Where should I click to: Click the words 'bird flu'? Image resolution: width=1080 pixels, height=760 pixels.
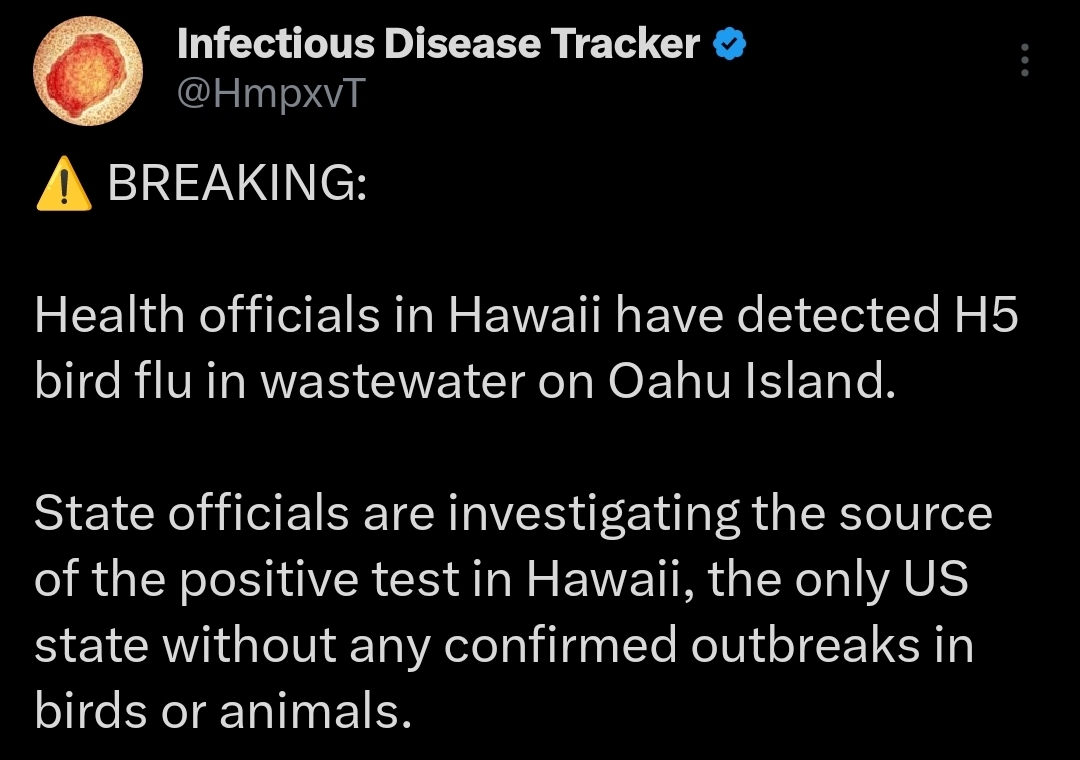pyautogui.click(x=113, y=381)
